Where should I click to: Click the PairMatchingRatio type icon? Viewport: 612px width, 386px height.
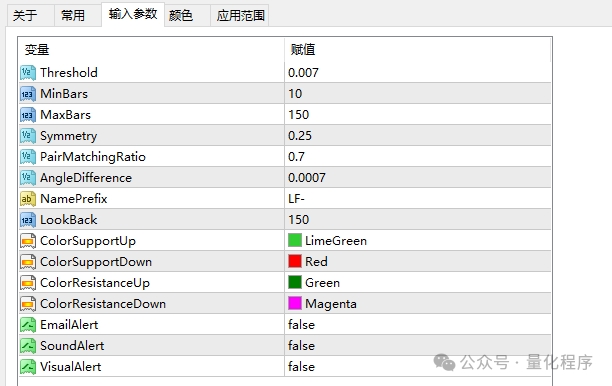point(28,157)
